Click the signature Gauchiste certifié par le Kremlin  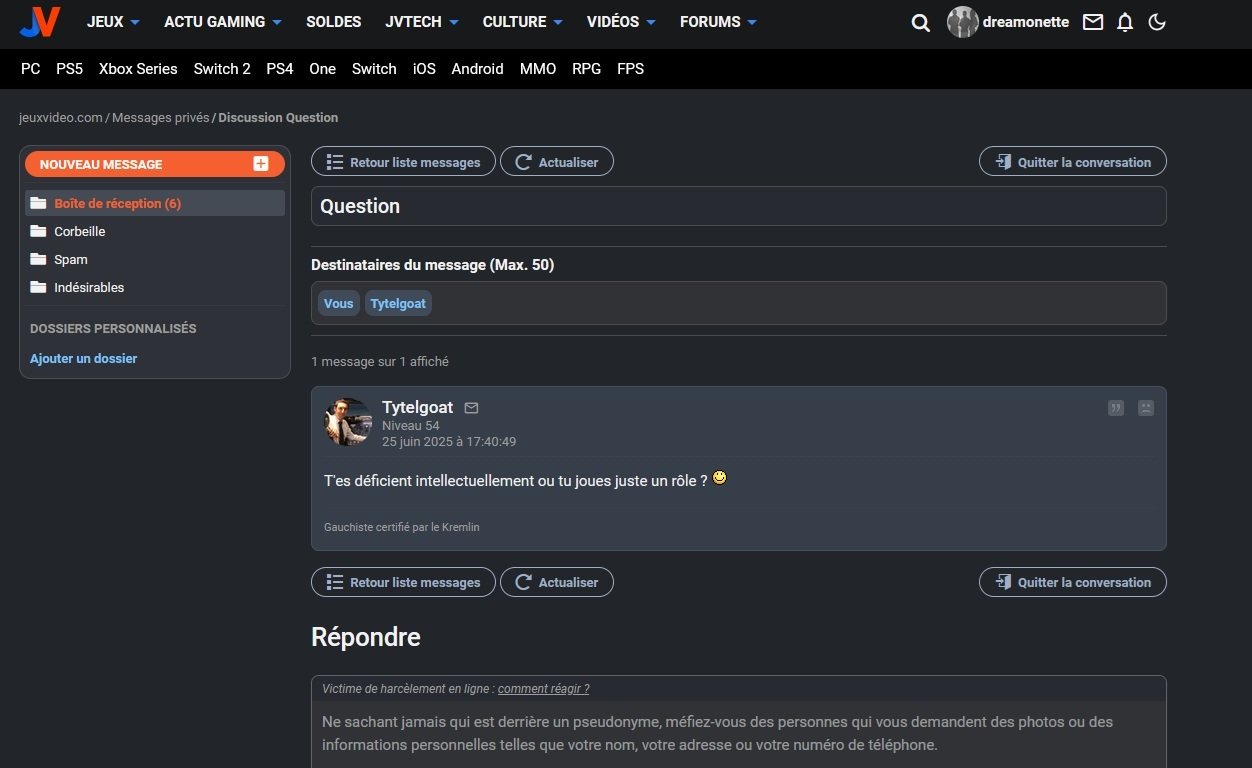coord(402,527)
